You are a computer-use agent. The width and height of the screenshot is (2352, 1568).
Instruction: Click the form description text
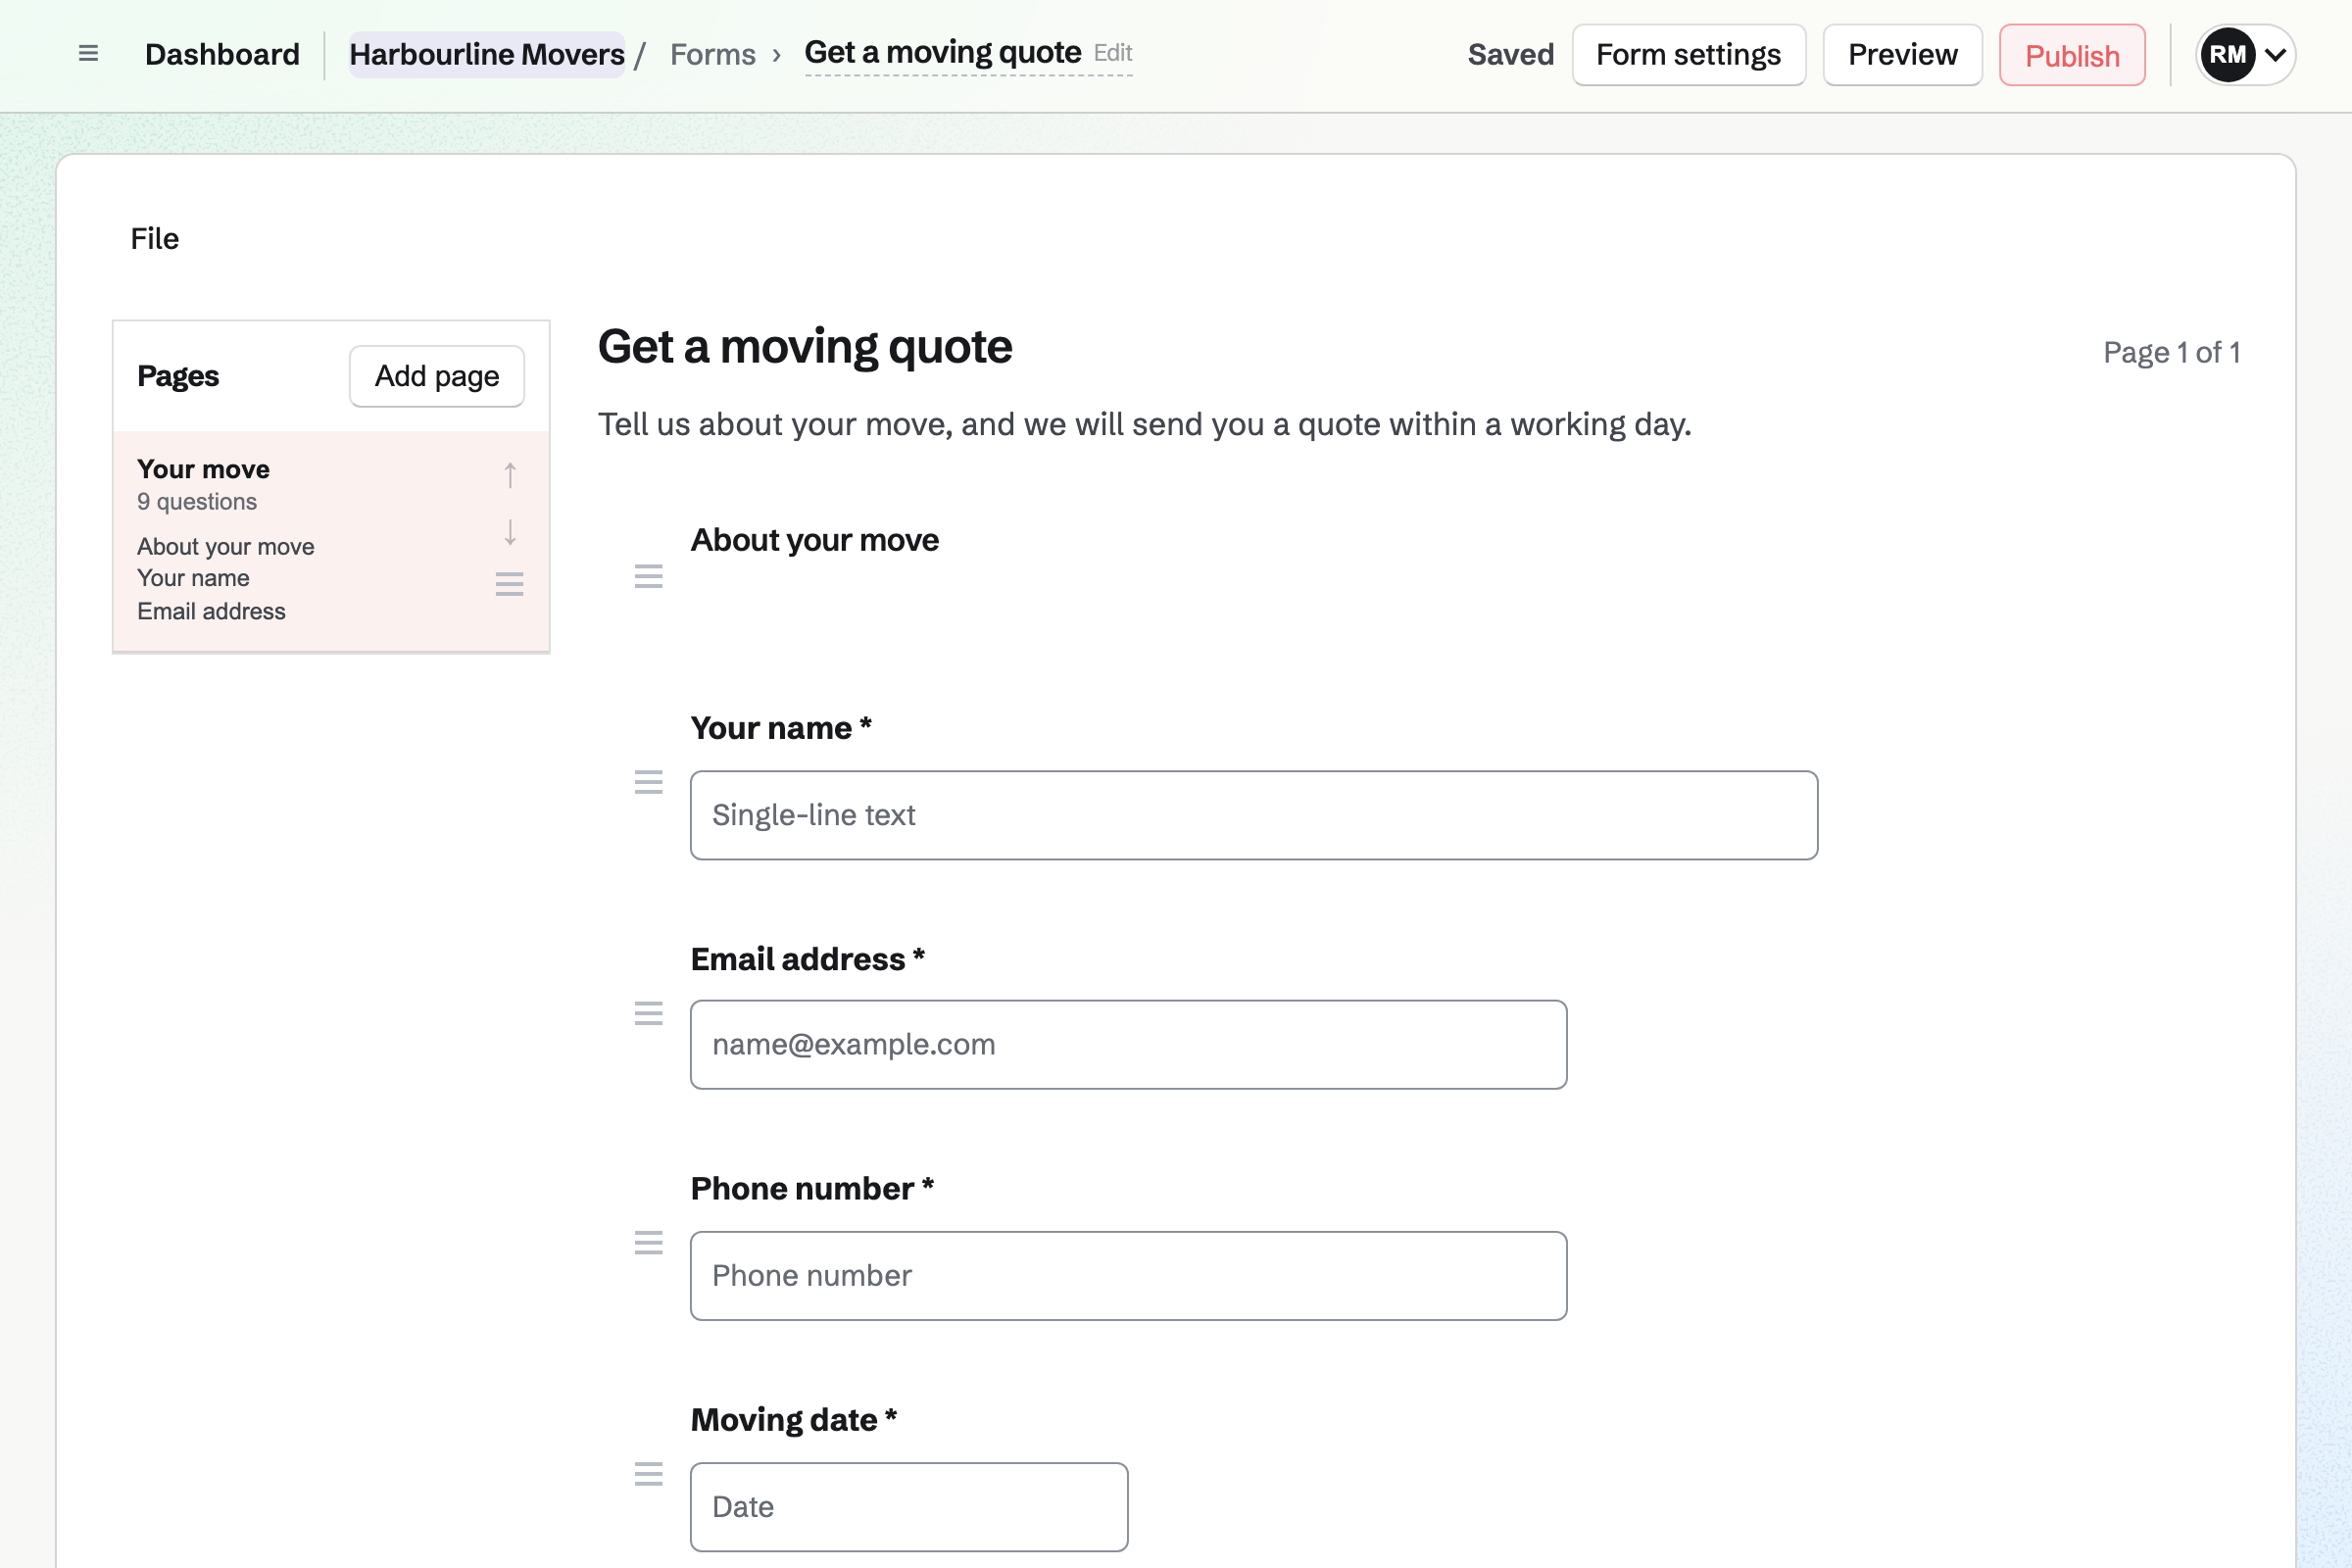click(x=1145, y=424)
